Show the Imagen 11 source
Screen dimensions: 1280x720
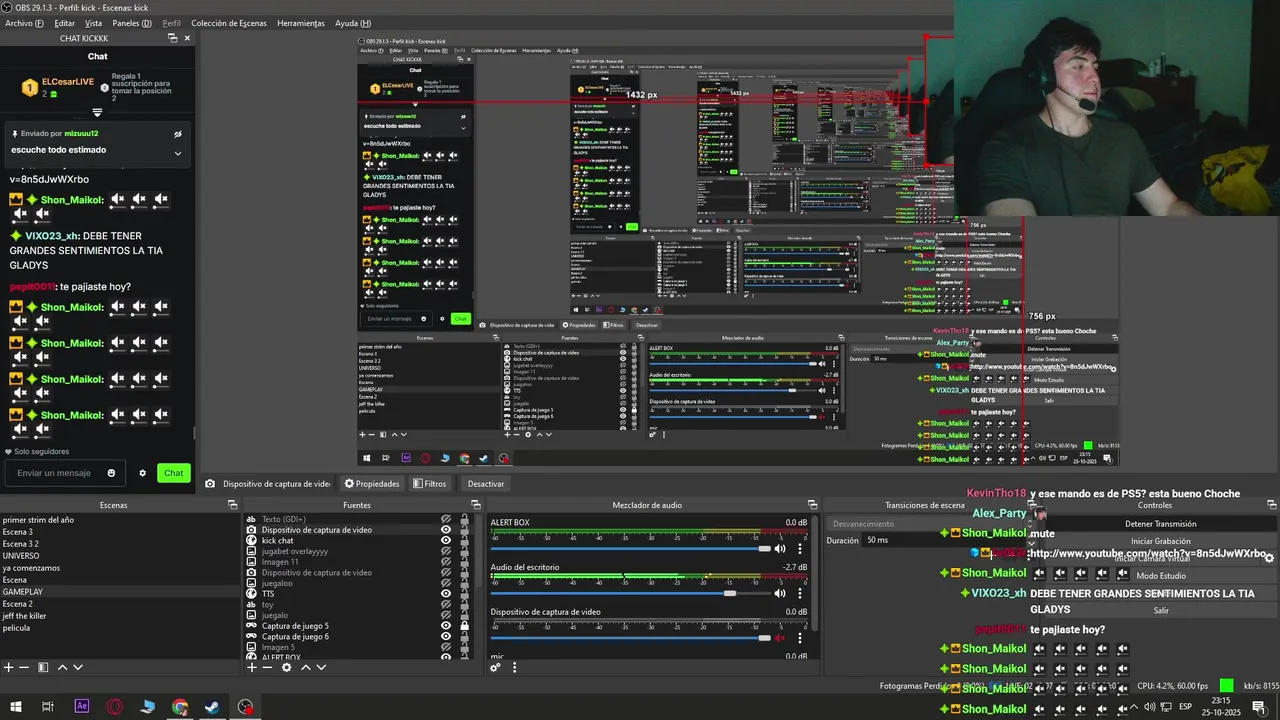pyautogui.click(x=446, y=562)
